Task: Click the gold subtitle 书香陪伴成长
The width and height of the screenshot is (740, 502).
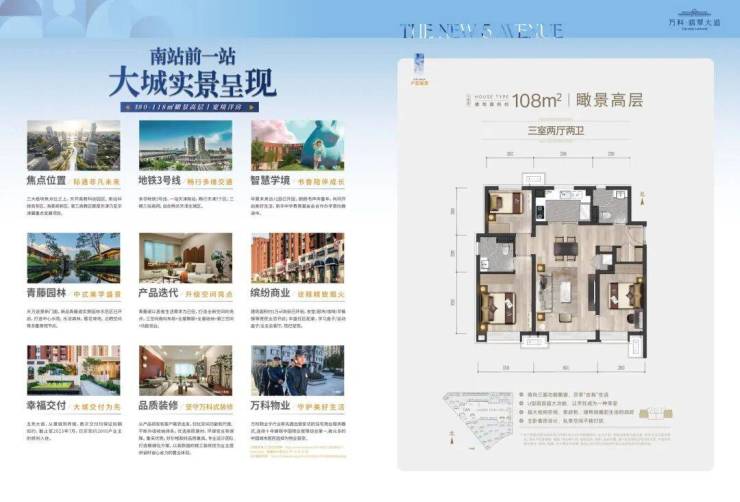Action: pyautogui.click(x=321, y=182)
